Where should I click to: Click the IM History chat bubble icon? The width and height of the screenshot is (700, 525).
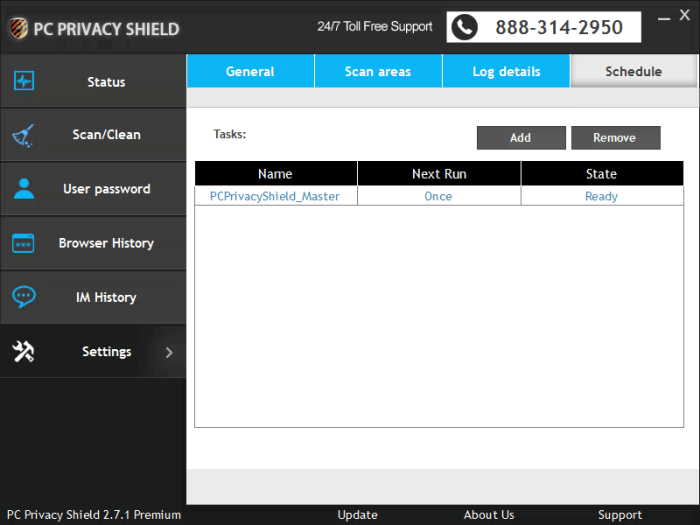pos(24,297)
